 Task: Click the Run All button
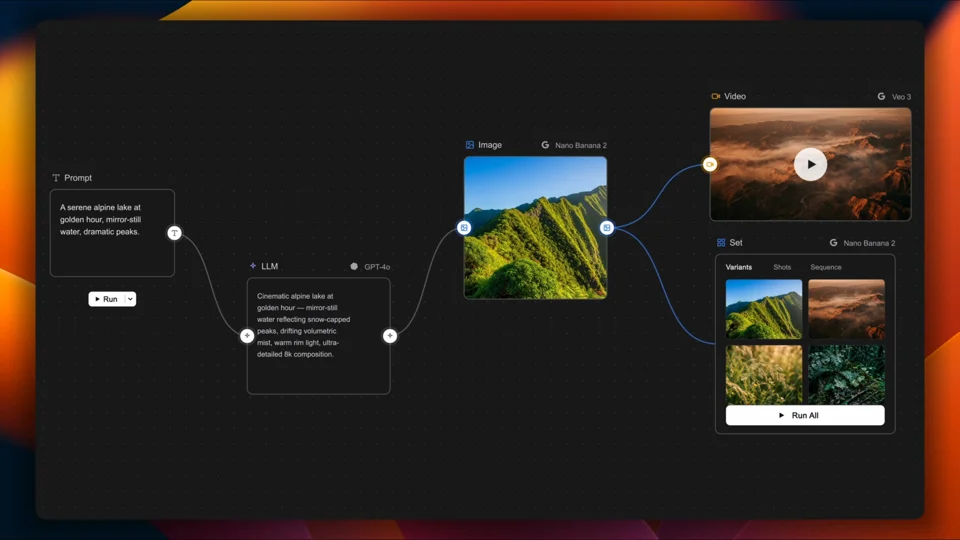[x=805, y=415]
